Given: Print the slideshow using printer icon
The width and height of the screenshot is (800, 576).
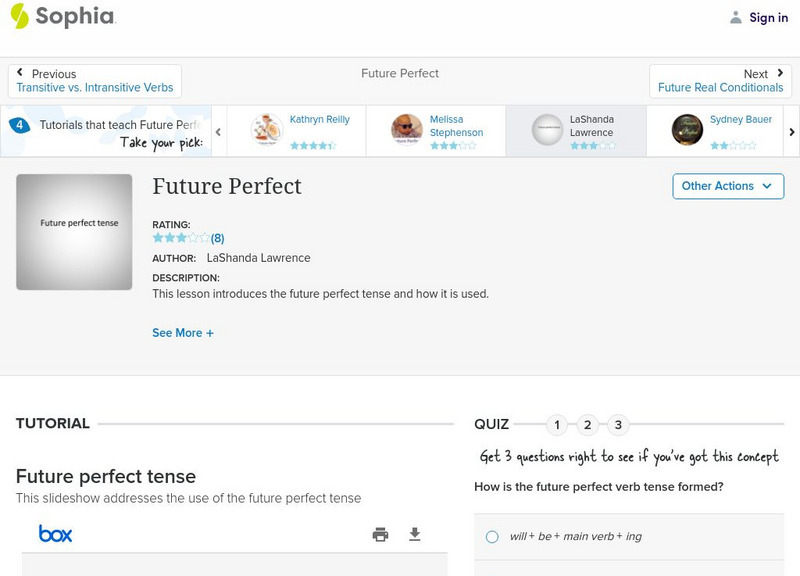Looking at the screenshot, I should coord(380,534).
